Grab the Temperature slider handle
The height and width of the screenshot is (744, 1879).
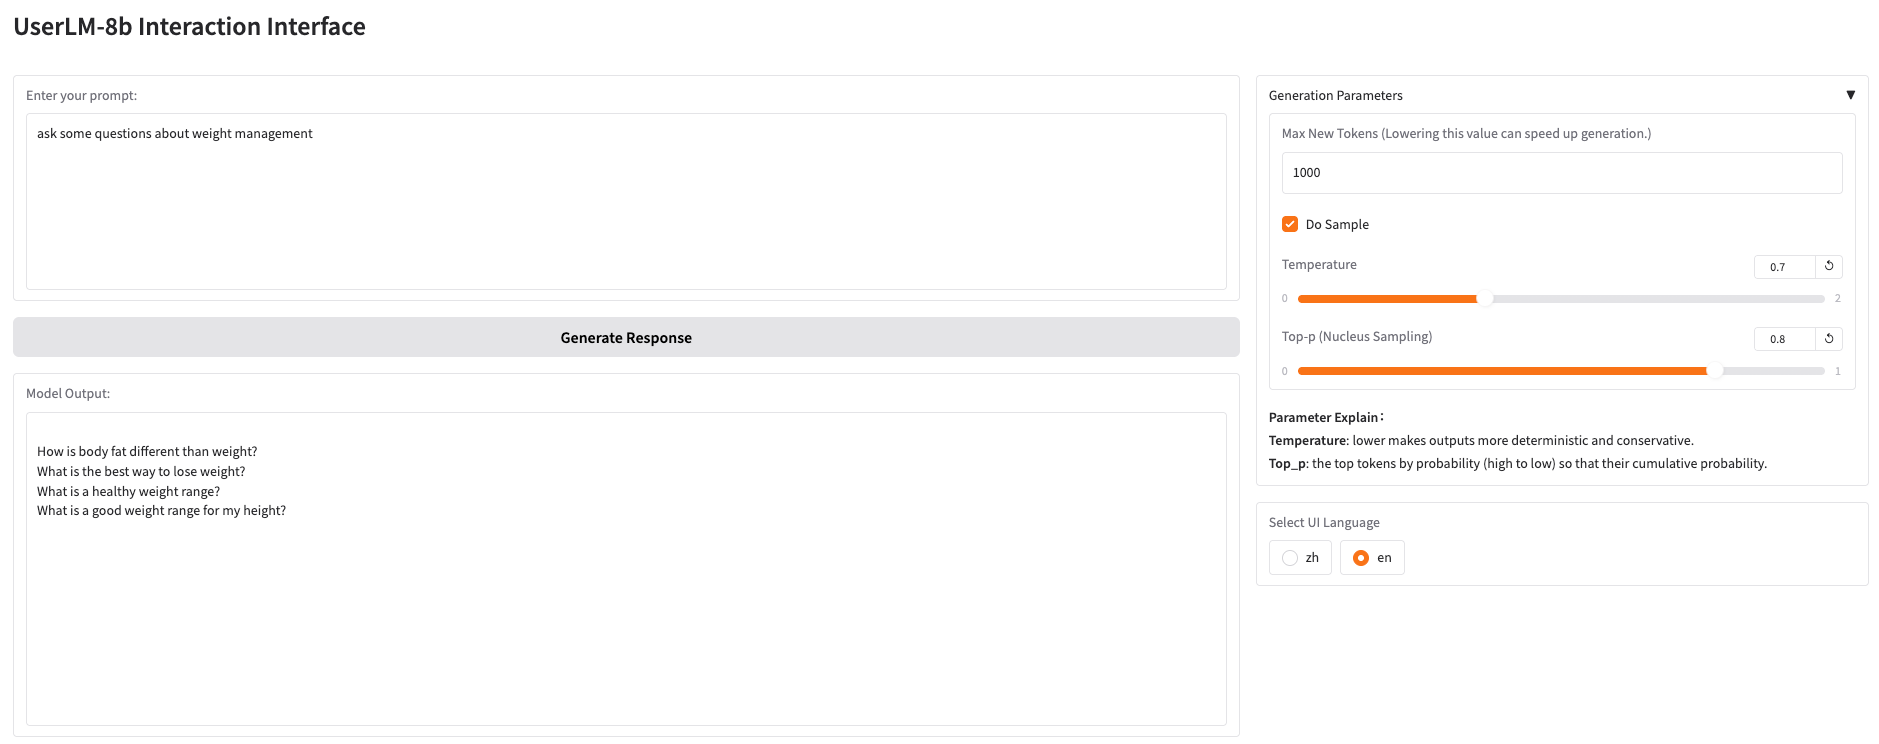tap(1485, 299)
